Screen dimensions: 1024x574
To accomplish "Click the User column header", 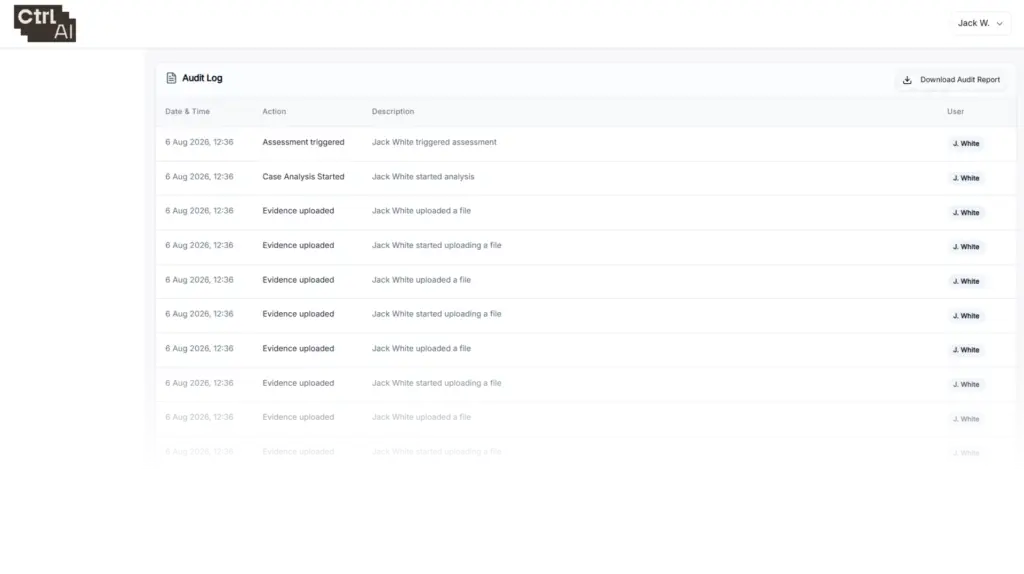I will (x=955, y=112).
